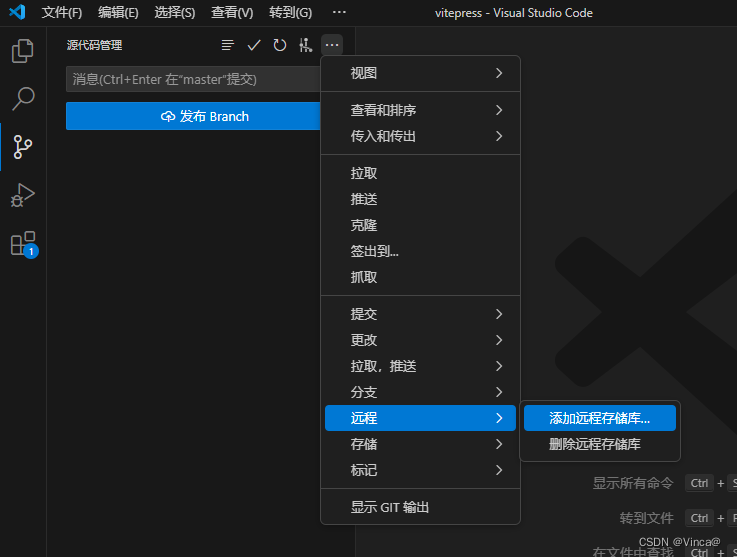Toggle view as tree/list icon
The width and height of the screenshot is (737, 557).
227,45
